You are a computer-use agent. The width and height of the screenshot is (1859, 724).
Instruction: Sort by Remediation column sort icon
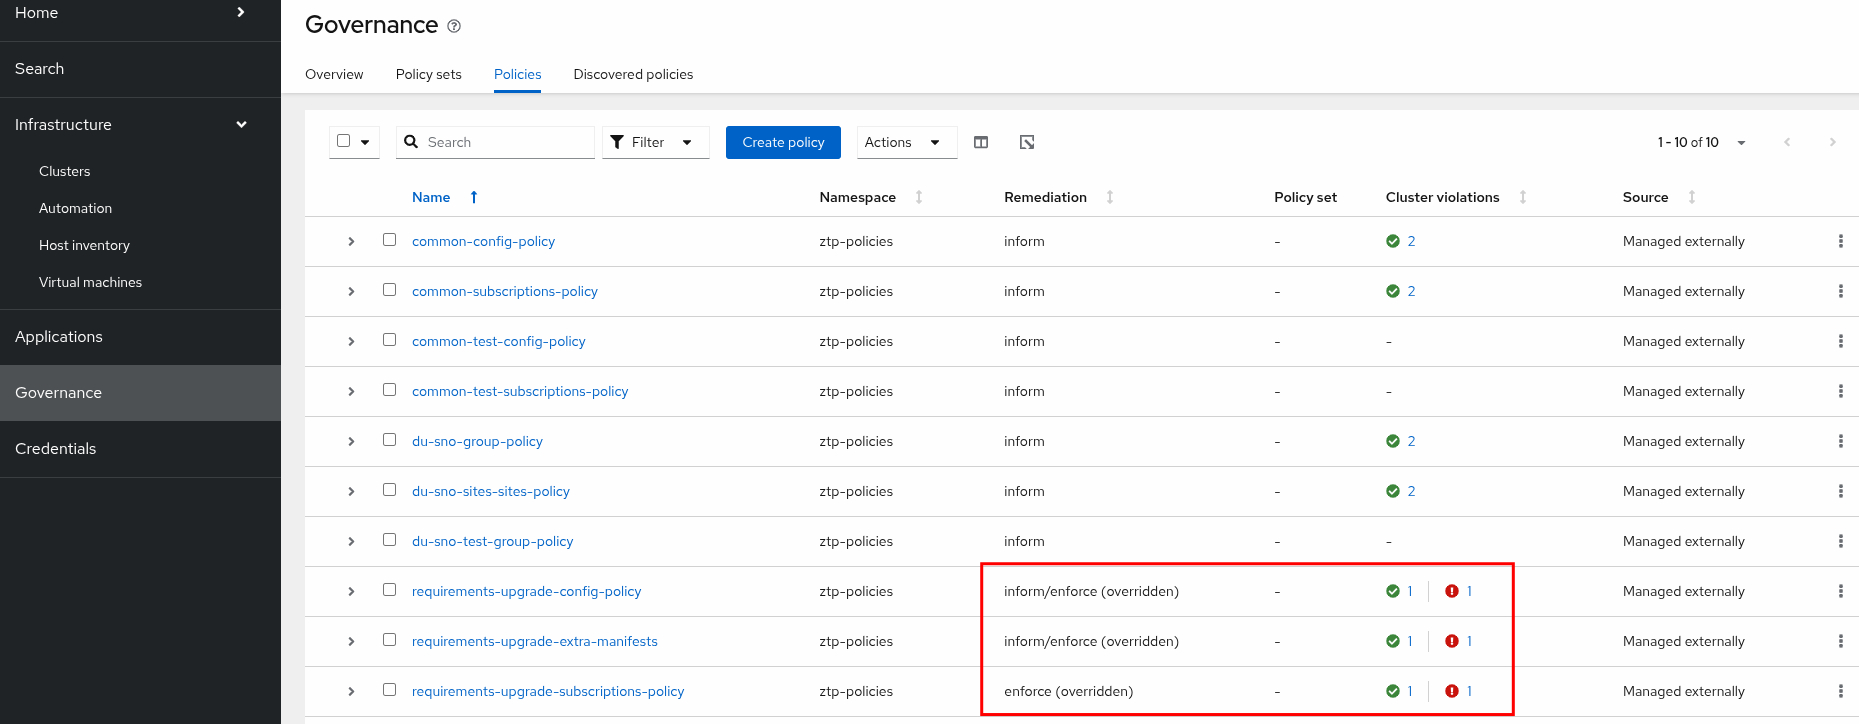(x=1110, y=197)
